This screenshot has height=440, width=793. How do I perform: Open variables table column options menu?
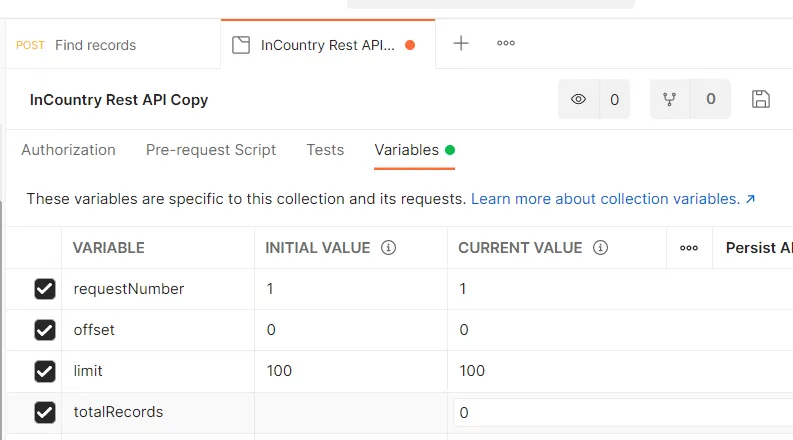689,248
